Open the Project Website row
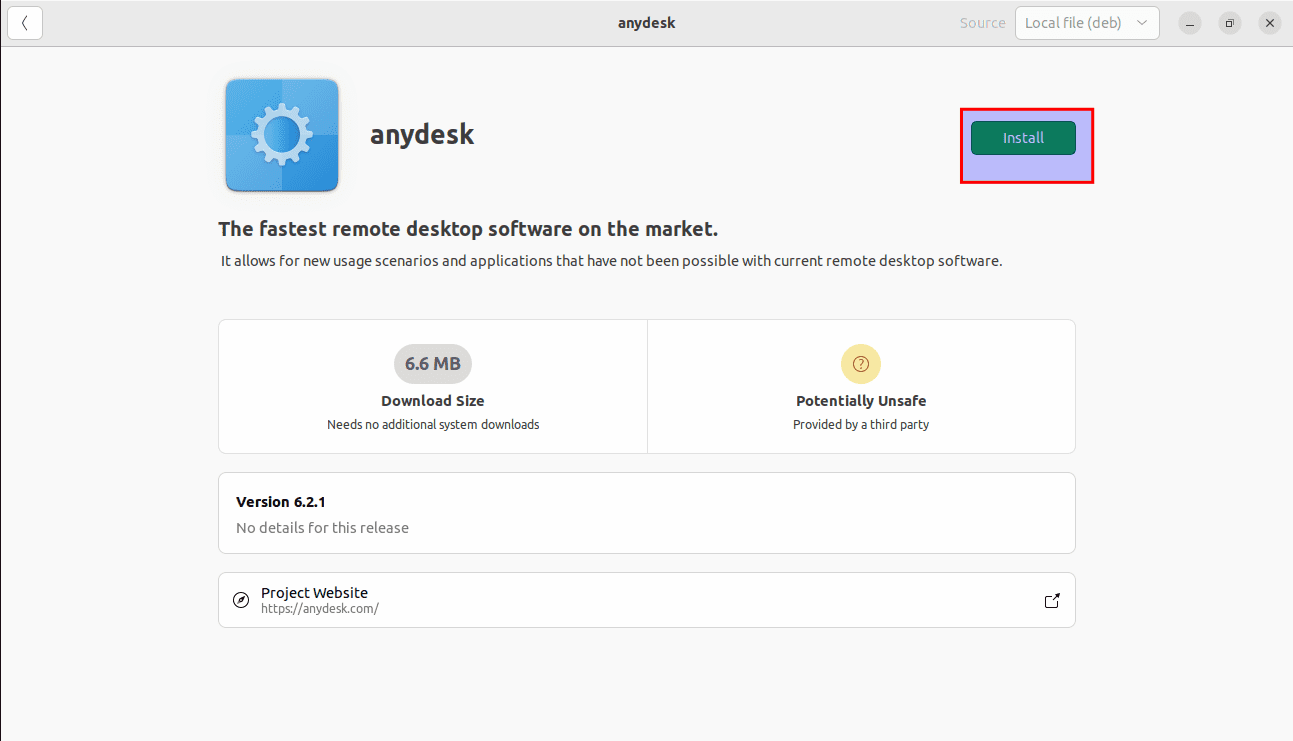The height and width of the screenshot is (741, 1293). click(647, 600)
